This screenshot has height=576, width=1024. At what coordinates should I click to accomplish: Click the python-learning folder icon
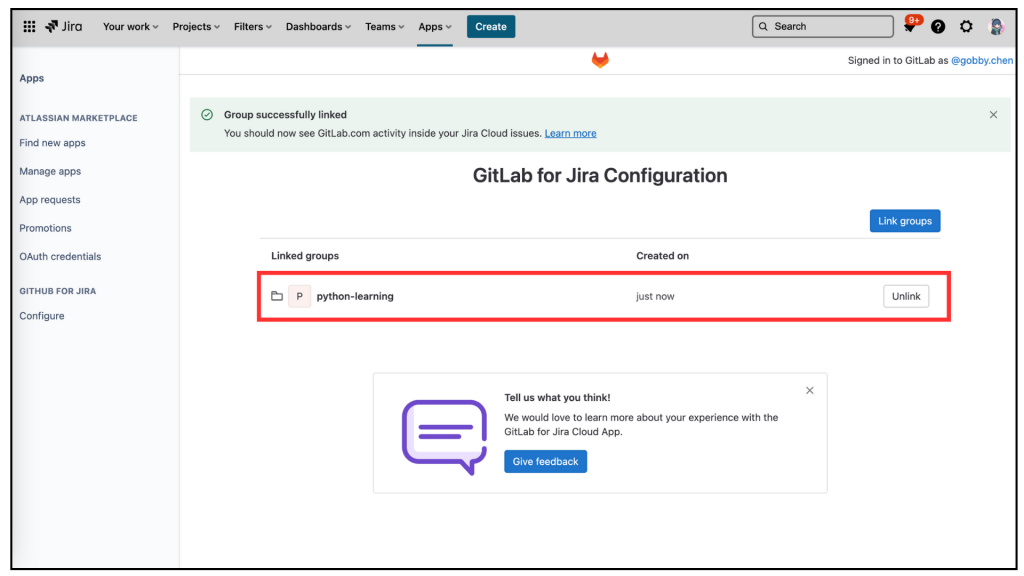[277, 296]
